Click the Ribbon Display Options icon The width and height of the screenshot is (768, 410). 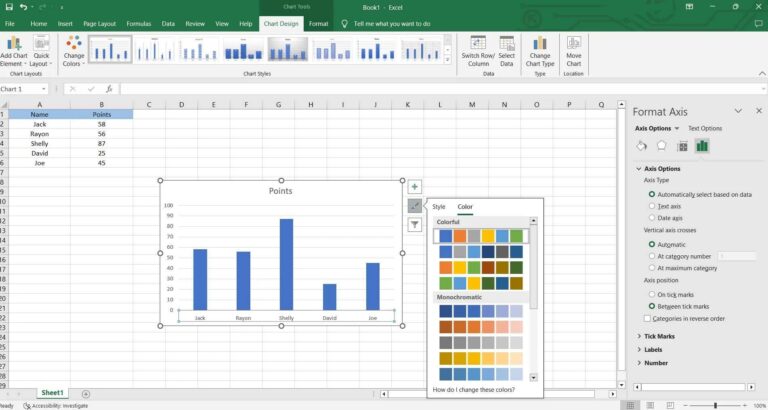[x=689, y=7]
